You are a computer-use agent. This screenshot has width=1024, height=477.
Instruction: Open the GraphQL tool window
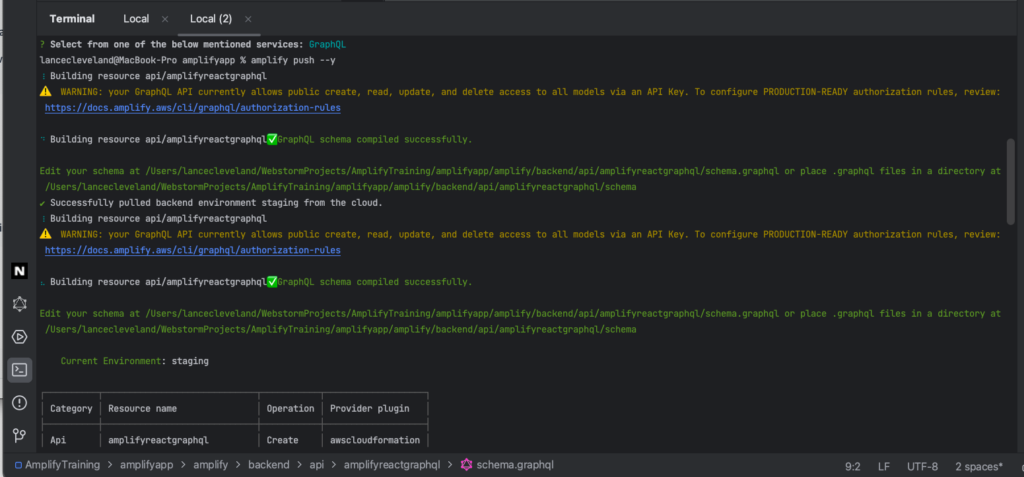point(19,303)
